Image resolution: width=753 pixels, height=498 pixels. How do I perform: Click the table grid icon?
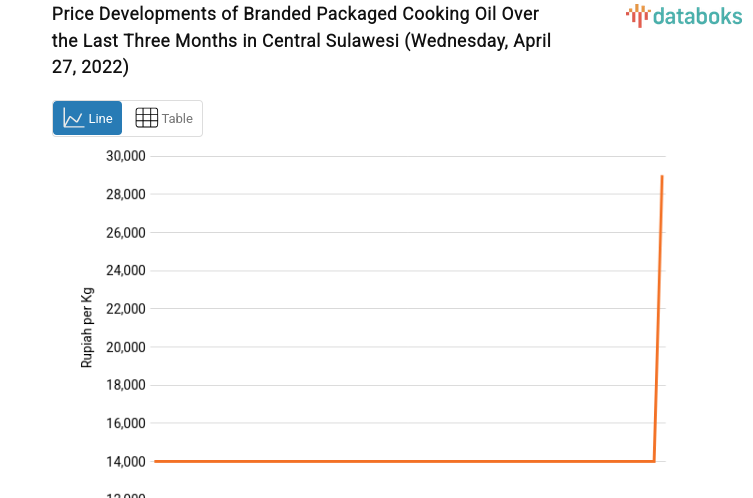point(146,118)
